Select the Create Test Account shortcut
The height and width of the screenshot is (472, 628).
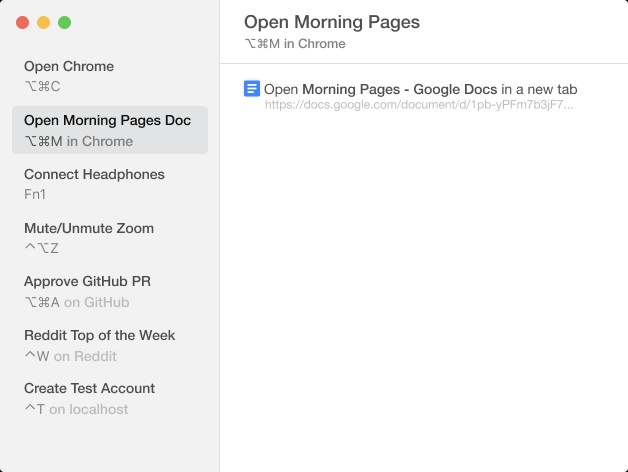pyautogui.click(x=110, y=399)
